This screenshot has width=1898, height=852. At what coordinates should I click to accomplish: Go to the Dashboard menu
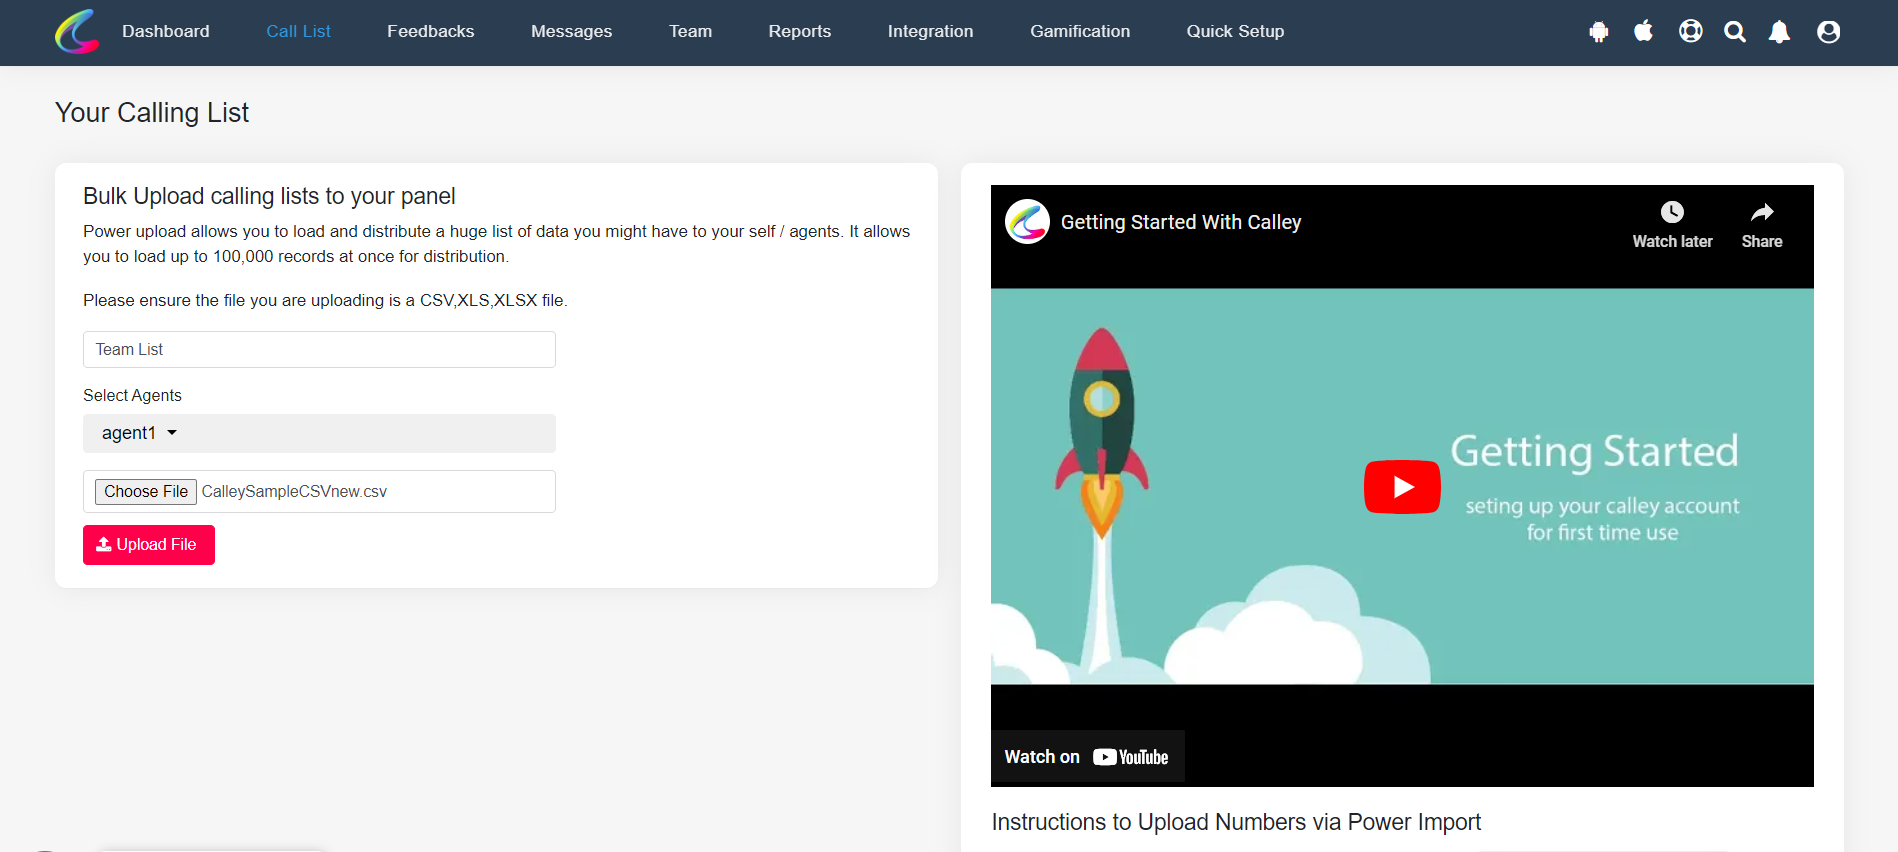[x=166, y=31]
